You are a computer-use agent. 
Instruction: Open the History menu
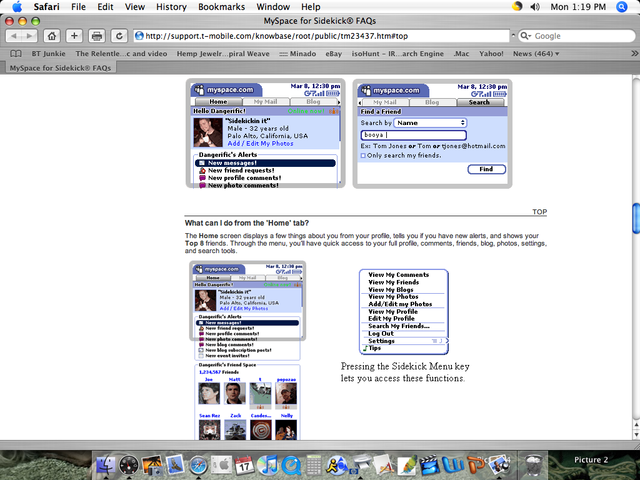click(x=171, y=6)
